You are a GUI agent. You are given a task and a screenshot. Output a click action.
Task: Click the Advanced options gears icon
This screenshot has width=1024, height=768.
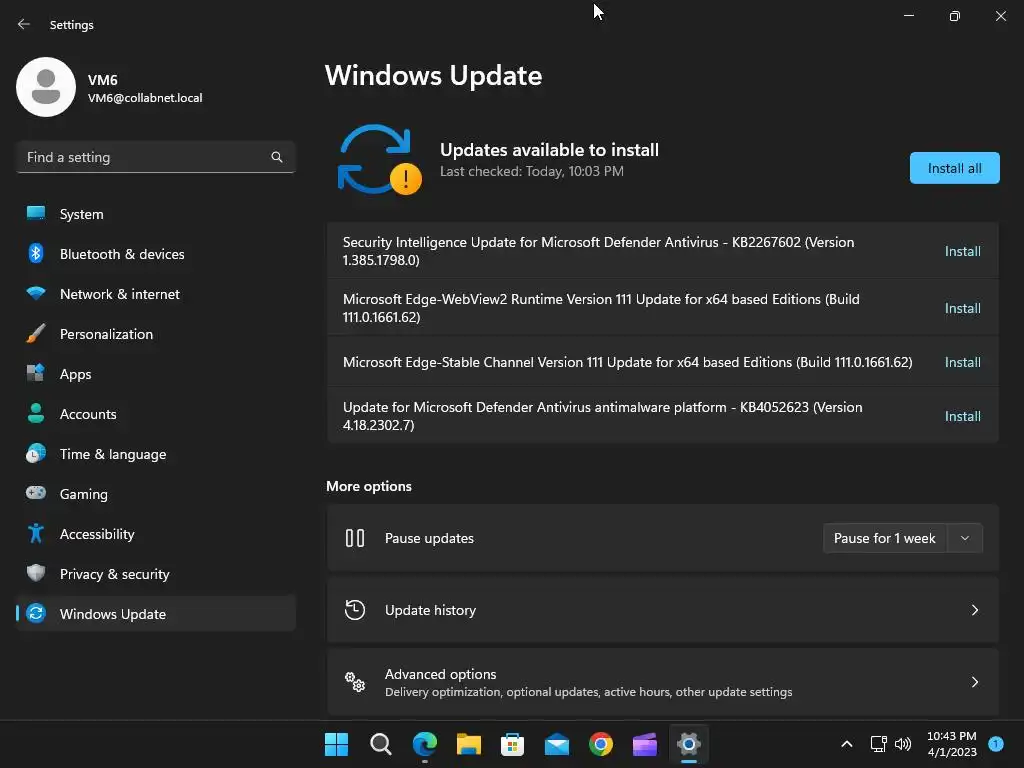(355, 682)
